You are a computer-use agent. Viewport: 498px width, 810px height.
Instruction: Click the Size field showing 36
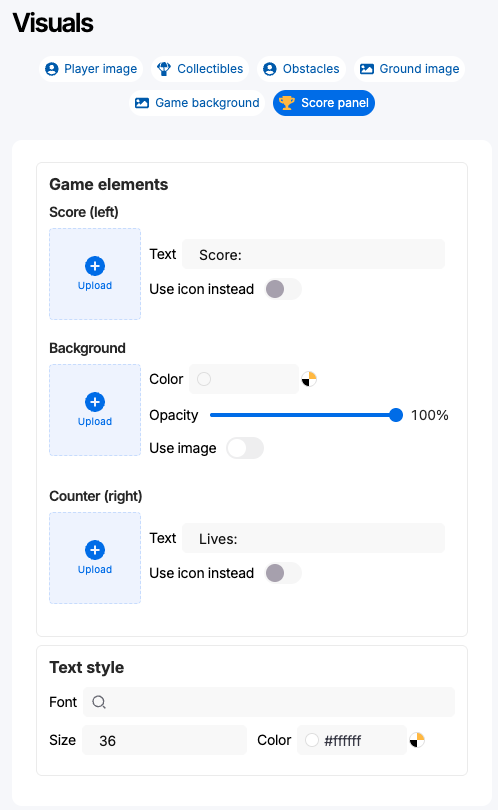click(x=164, y=740)
